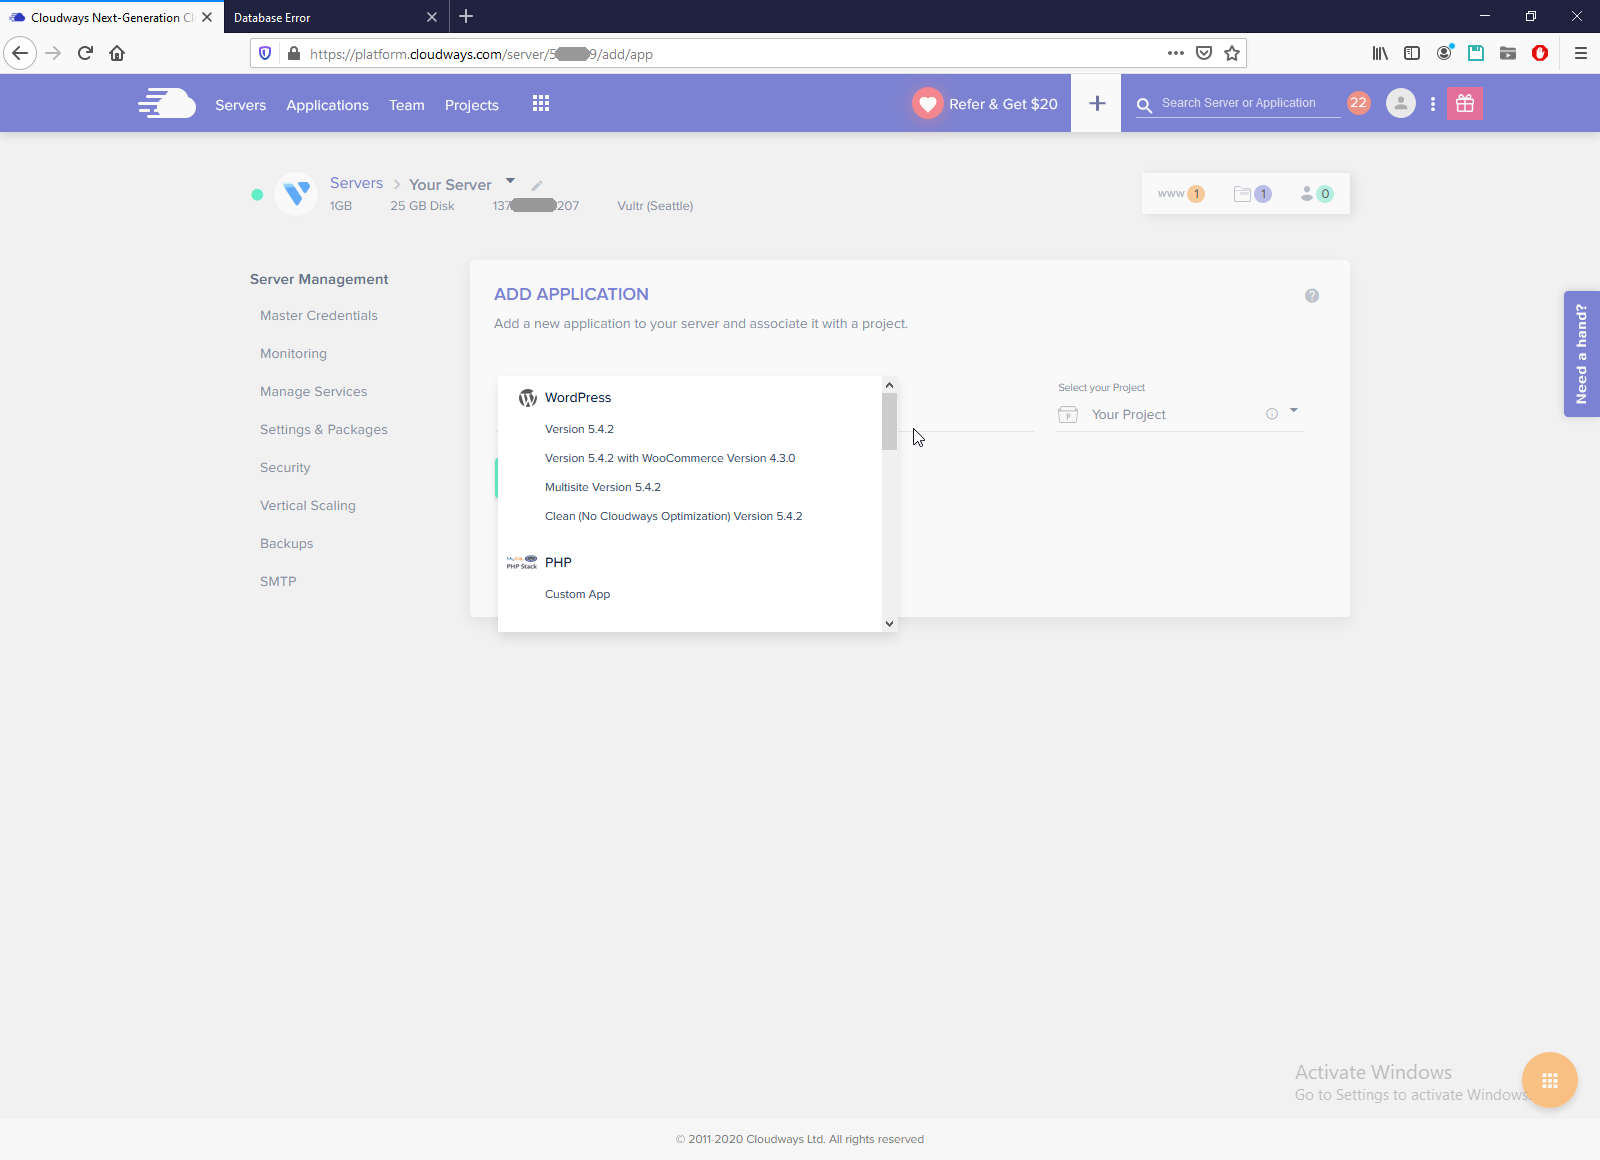Select Multisite Version 5.4.2 option
This screenshot has width=1600, height=1160.
[x=603, y=487]
